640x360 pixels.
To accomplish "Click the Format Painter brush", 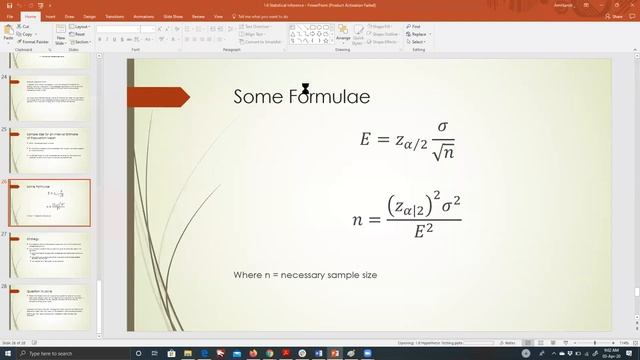I will (x=33, y=42).
